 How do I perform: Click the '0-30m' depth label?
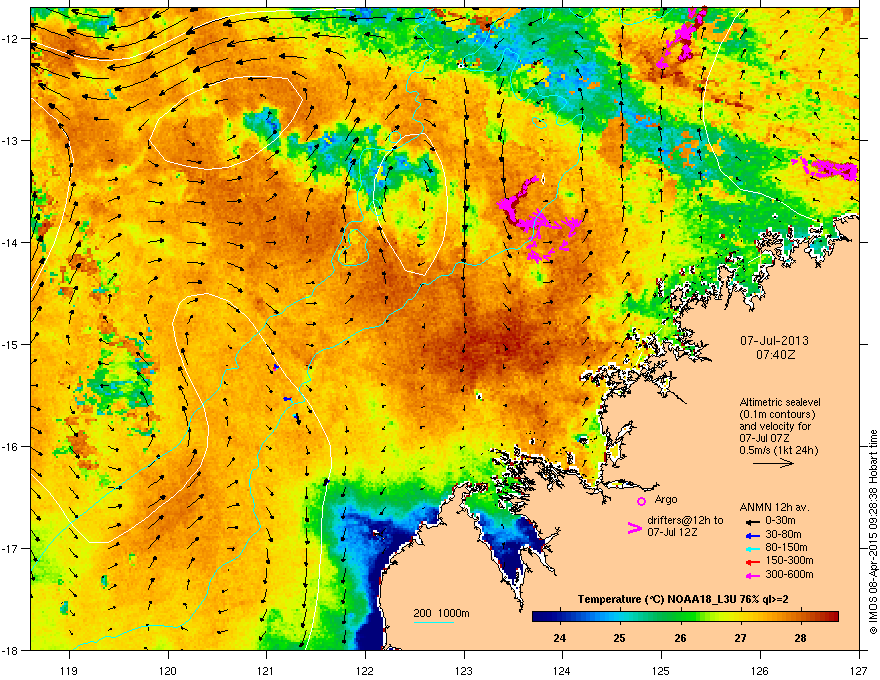(x=780, y=521)
